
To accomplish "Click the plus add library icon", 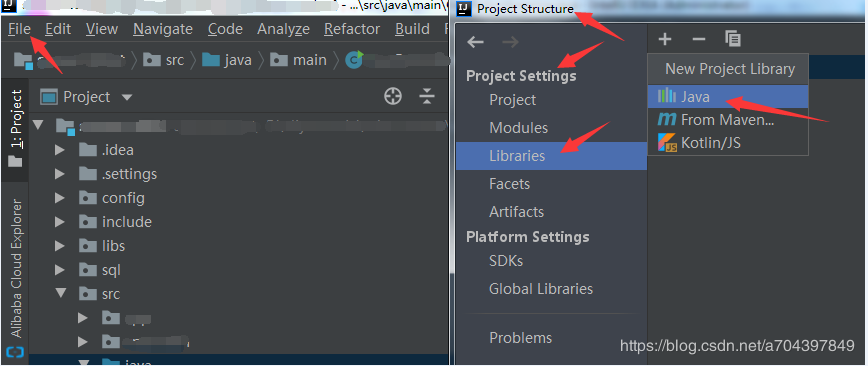I will coord(665,39).
